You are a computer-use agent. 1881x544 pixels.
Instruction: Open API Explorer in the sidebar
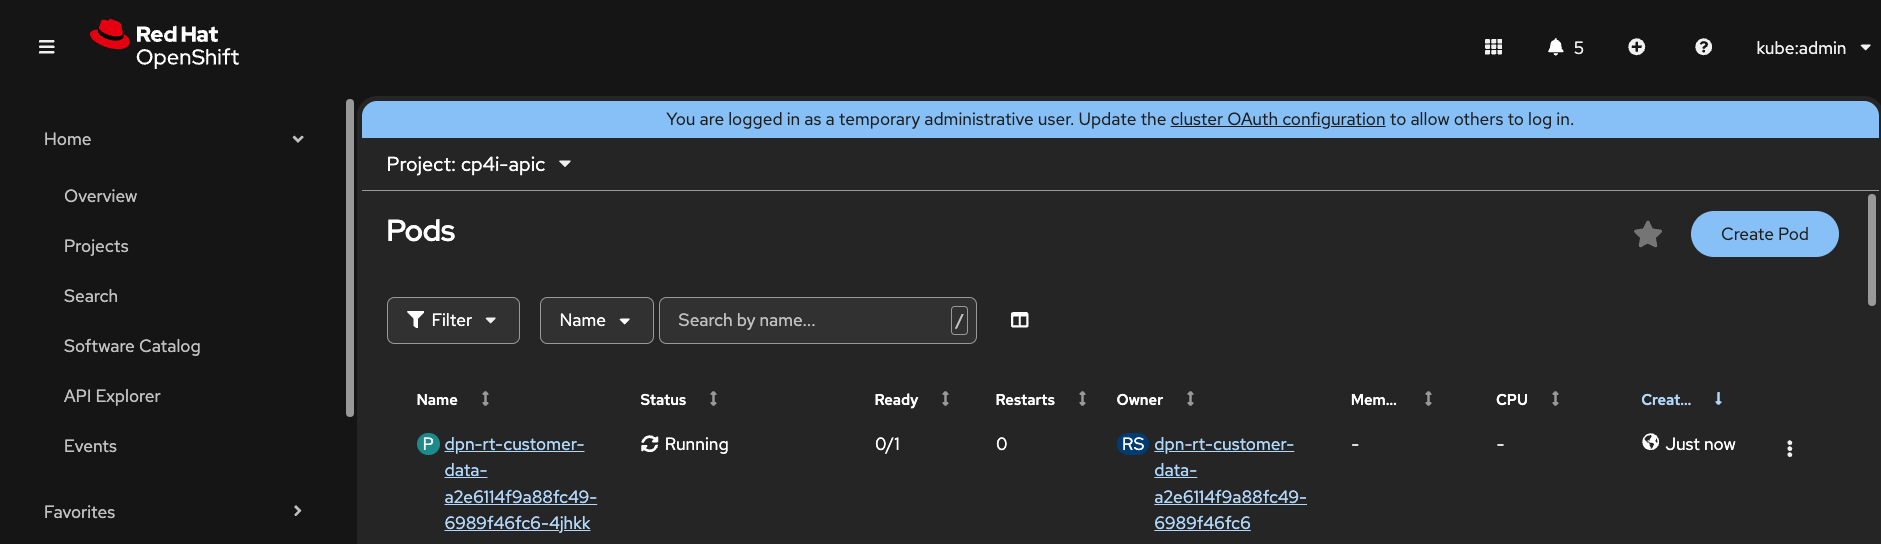(x=112, y=396)
